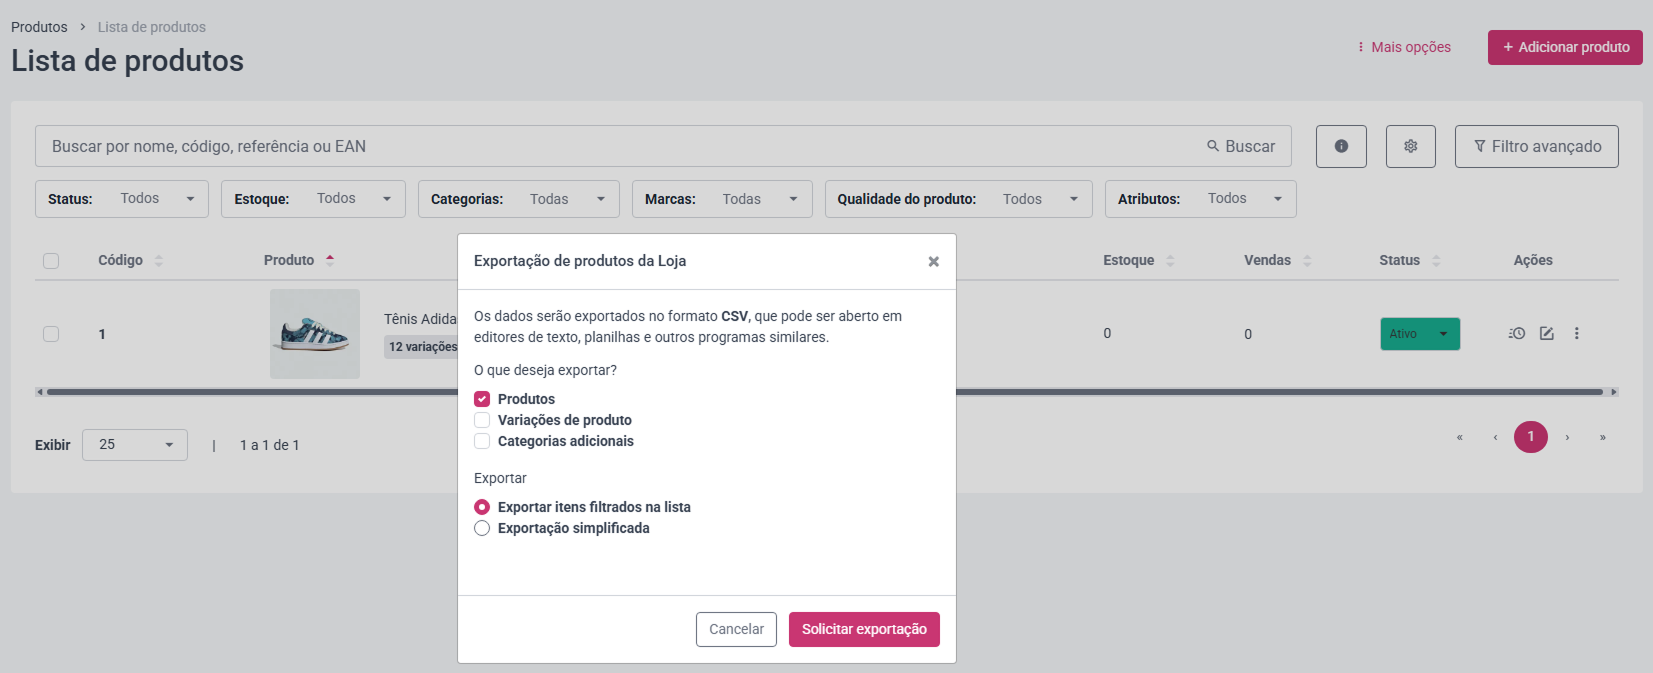Open the Atributos filter dropdown

[x=1201, y=199]
